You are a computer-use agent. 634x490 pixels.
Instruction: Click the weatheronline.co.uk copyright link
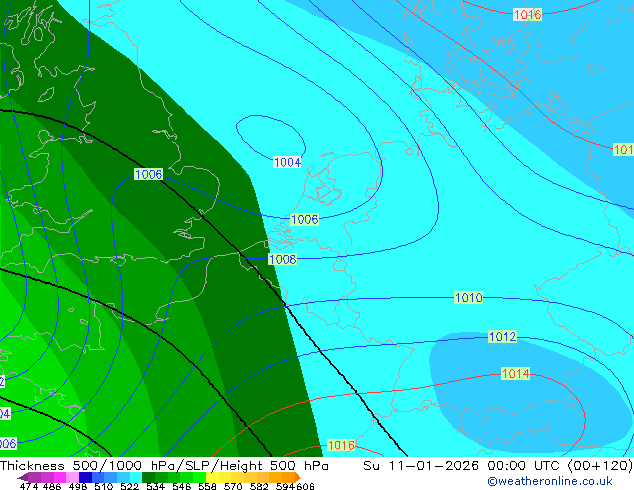click(550, 481)
